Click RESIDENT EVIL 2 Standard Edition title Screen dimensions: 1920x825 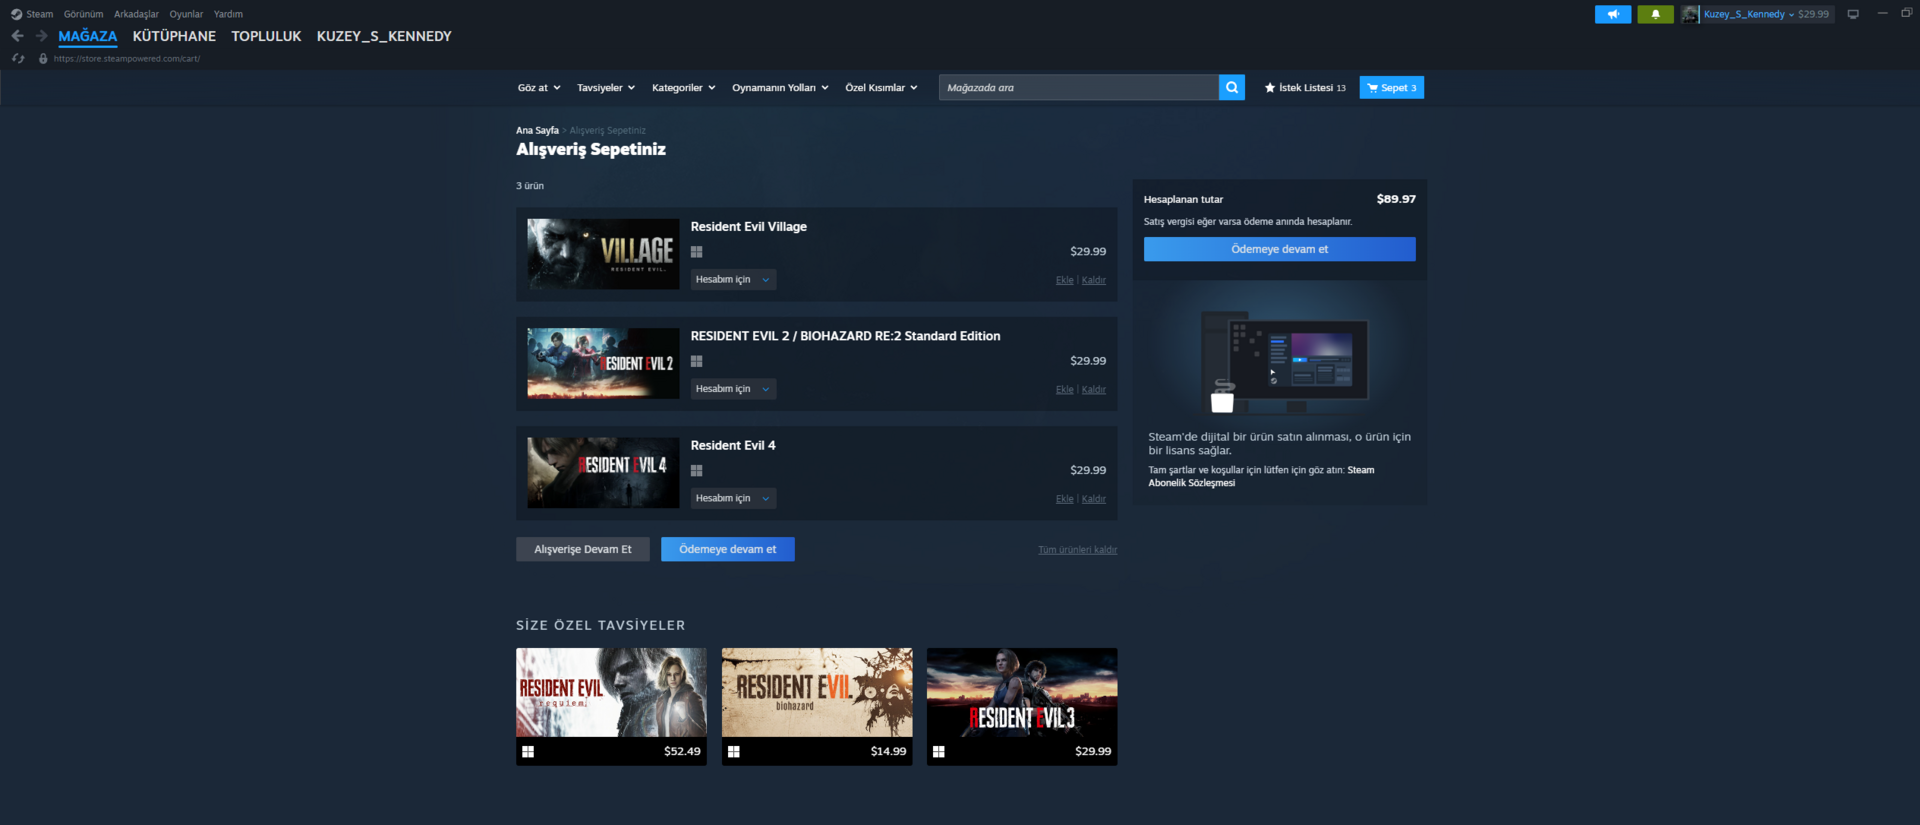pyautogui.click(x=846, y=336)
